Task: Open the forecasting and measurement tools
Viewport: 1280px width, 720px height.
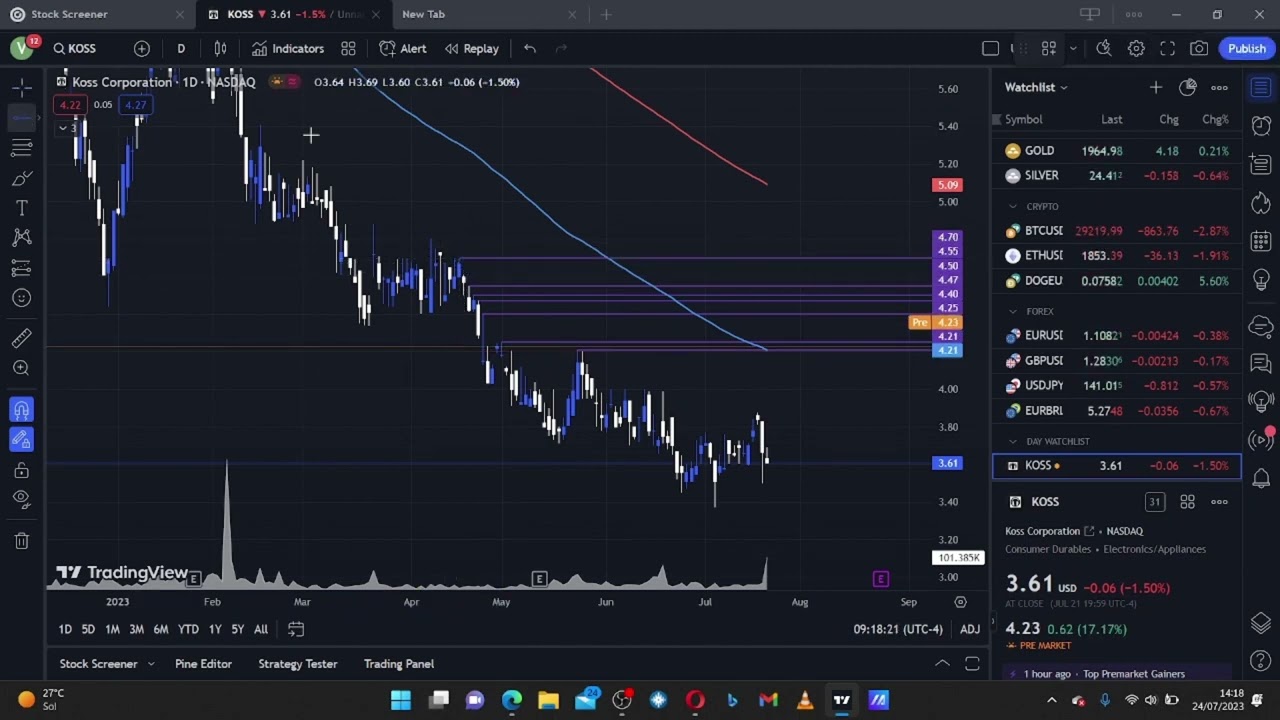Action: pos(21,268)
